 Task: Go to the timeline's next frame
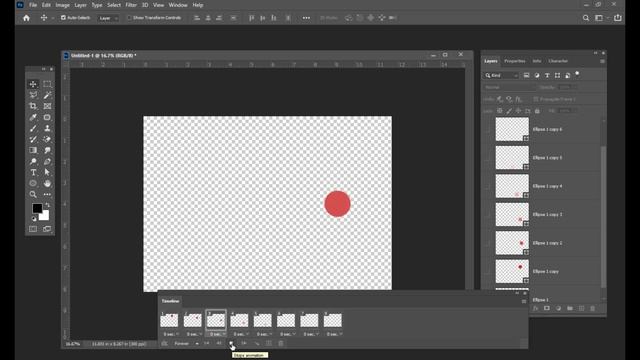(244, 343)
